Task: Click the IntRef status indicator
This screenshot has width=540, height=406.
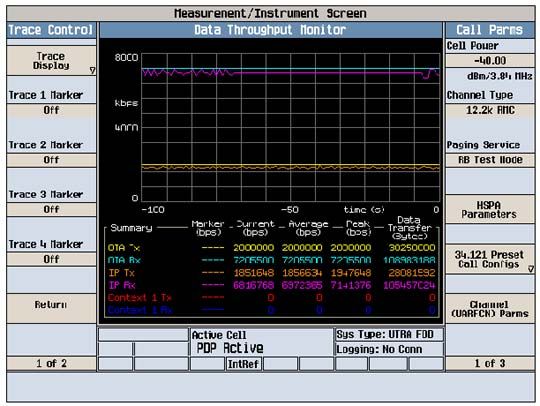Action: (243, 364)
